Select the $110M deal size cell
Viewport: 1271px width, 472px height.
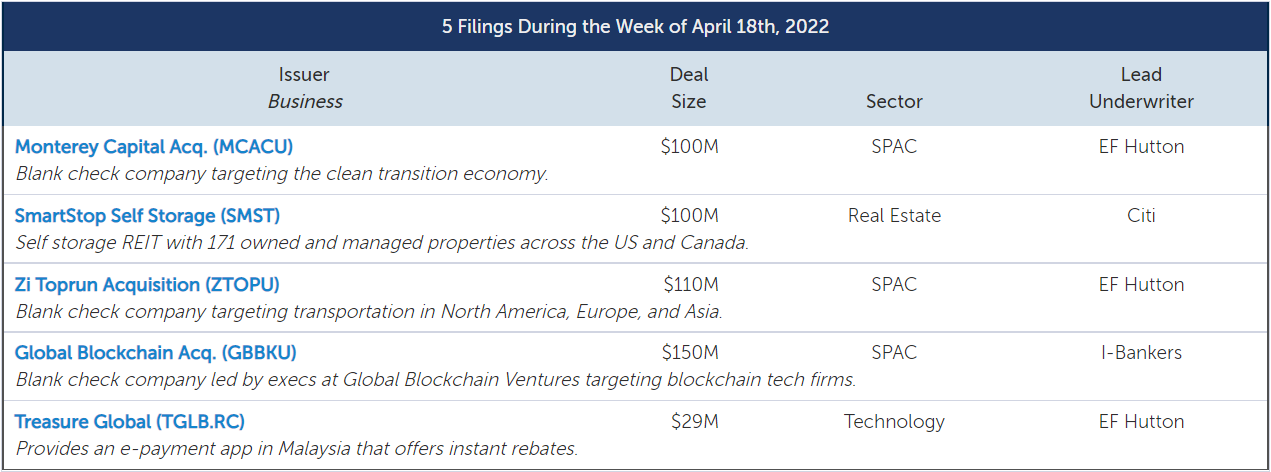click(689, 284)
